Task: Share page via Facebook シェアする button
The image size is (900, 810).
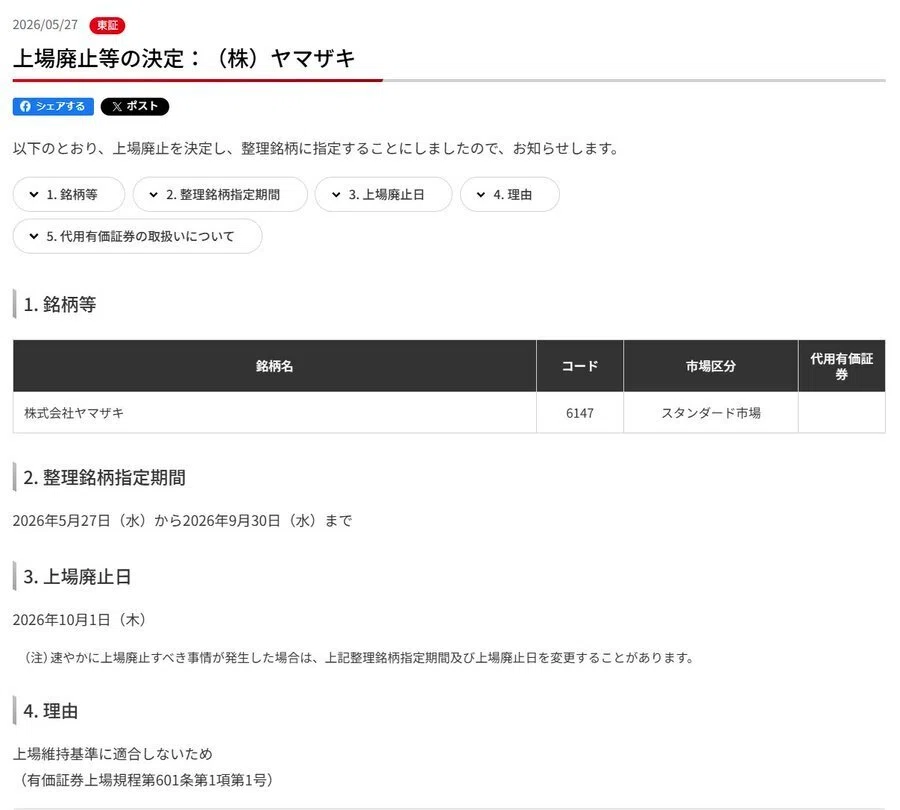Action: pos(53,106)
